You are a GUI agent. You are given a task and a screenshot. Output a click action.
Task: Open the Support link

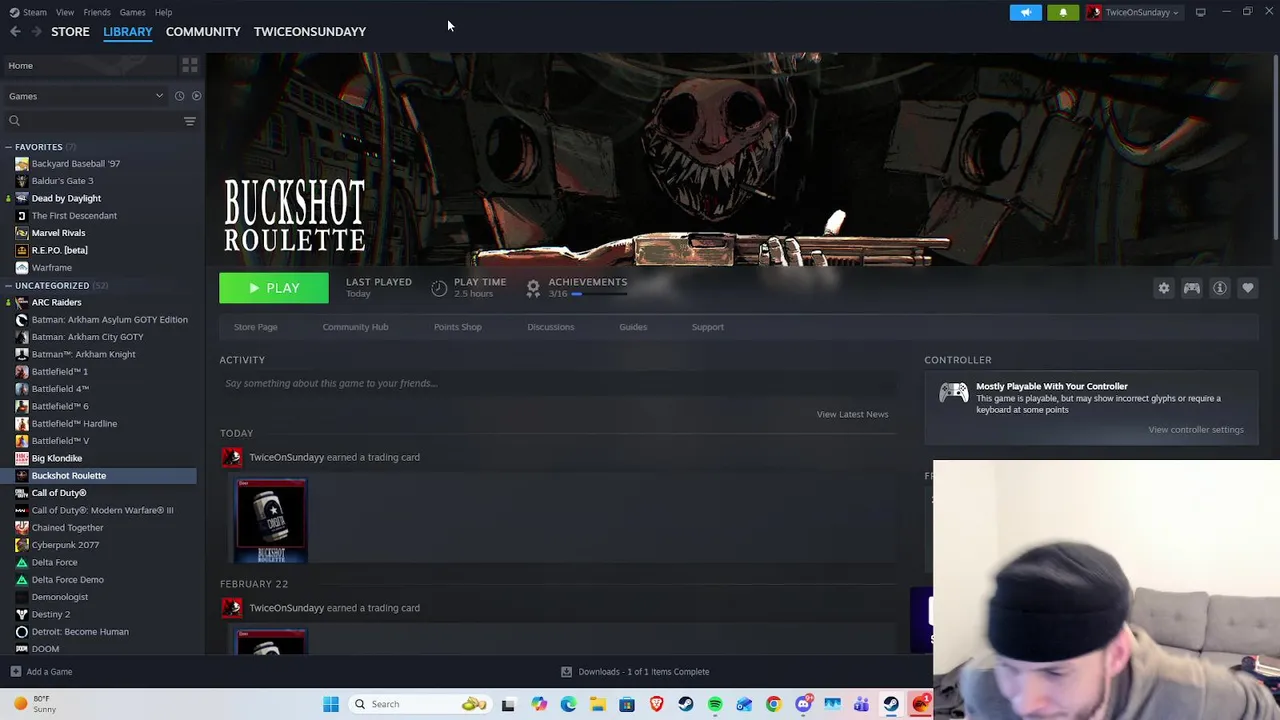point(708,327)
